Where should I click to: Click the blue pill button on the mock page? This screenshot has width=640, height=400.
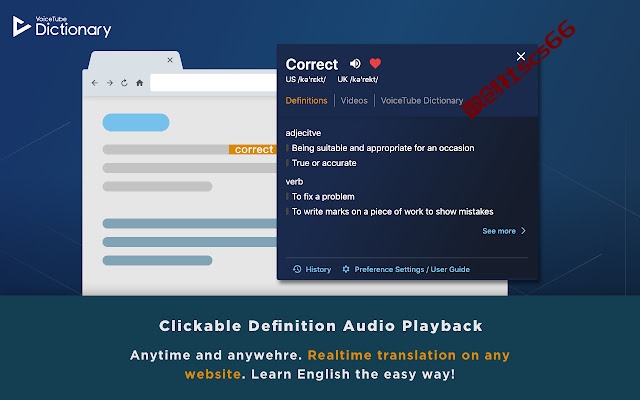coord(136,122)
